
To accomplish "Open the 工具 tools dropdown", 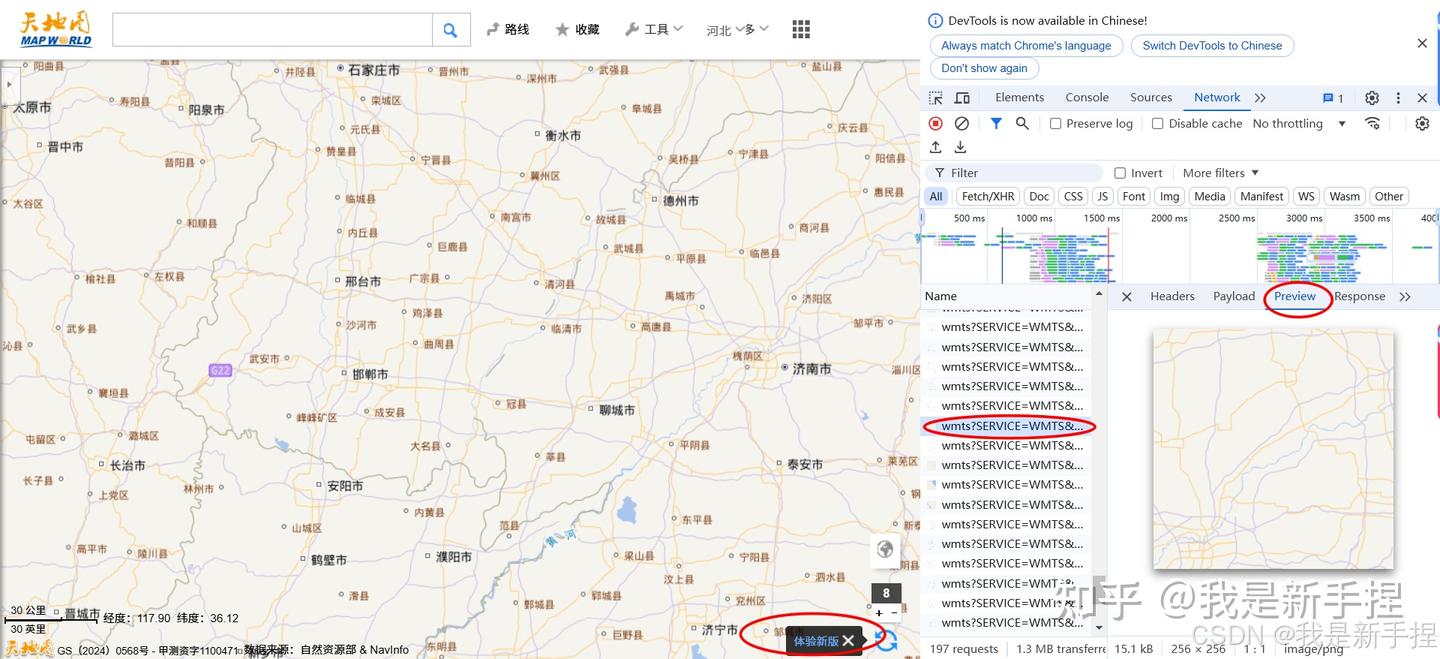I will pos(653,28).
